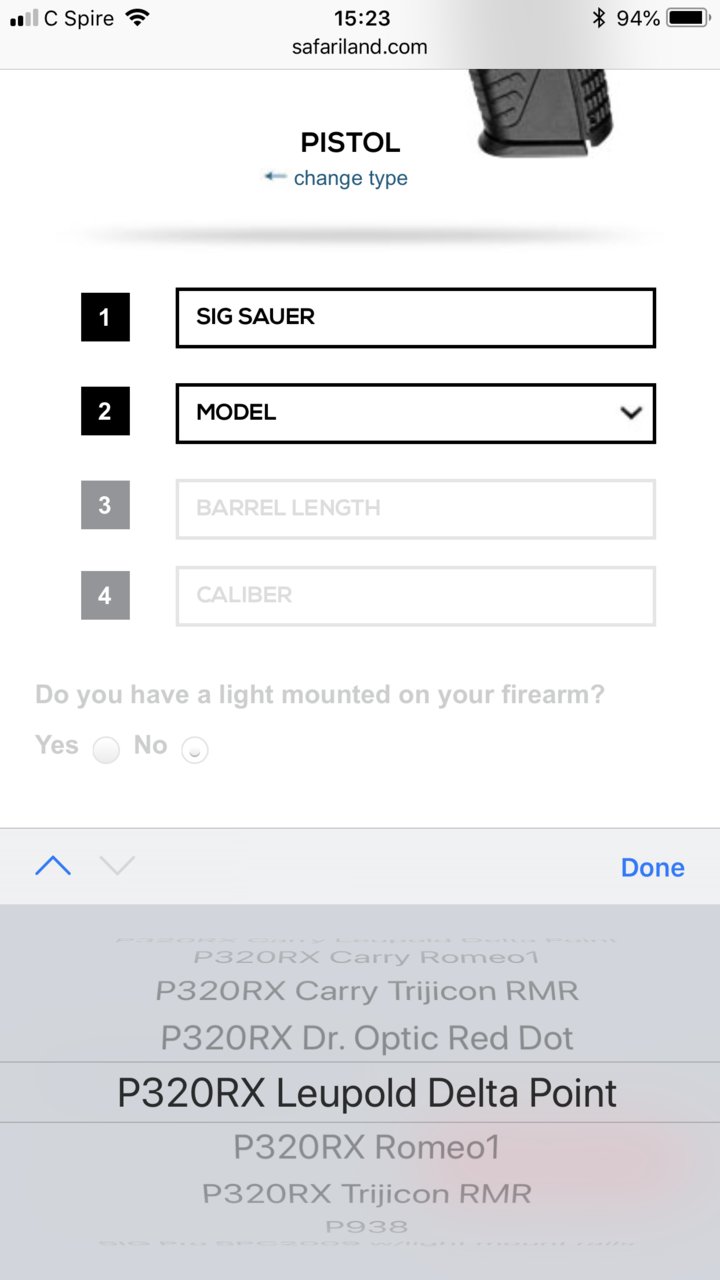Open the SIG SAUER manufacturer selector
This screenshot has width=720, height=1280.
(x=416, y=318)
